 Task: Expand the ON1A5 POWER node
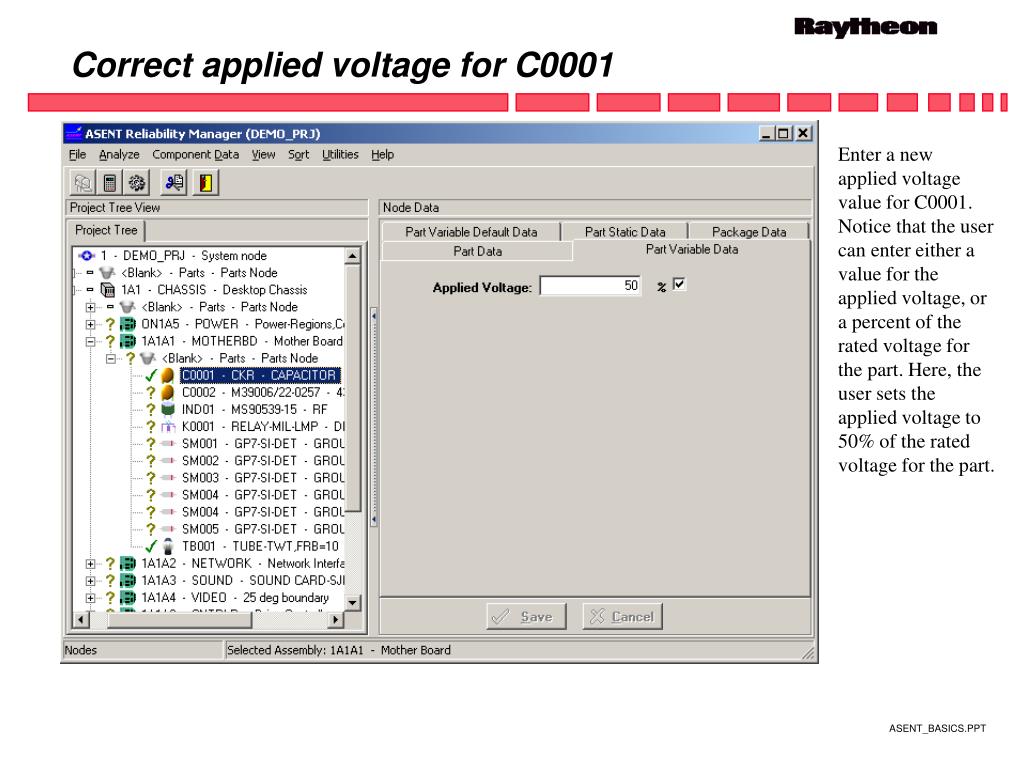coord(90,324)
